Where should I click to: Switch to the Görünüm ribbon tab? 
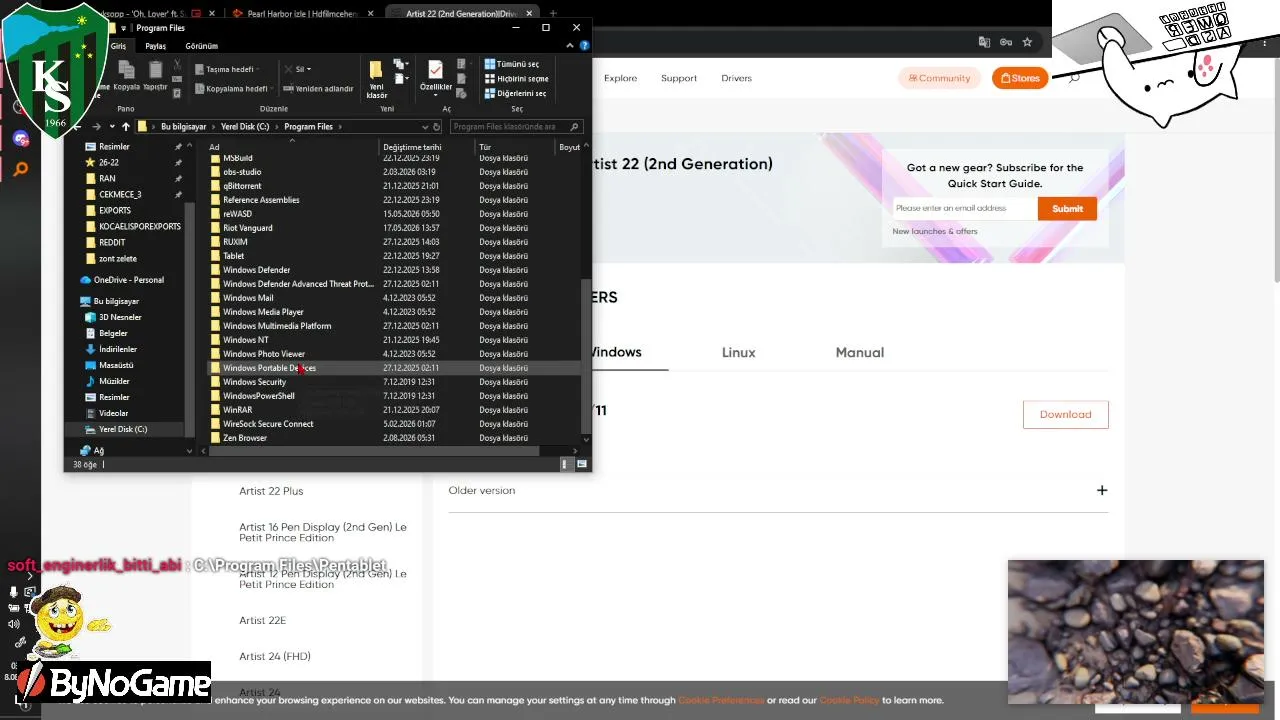pyautogui.click(x=201, y=46)
